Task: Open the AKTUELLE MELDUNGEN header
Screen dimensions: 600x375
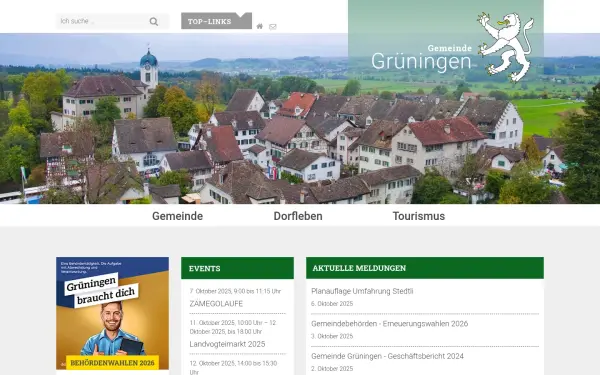Action: [x=425, y=268]
